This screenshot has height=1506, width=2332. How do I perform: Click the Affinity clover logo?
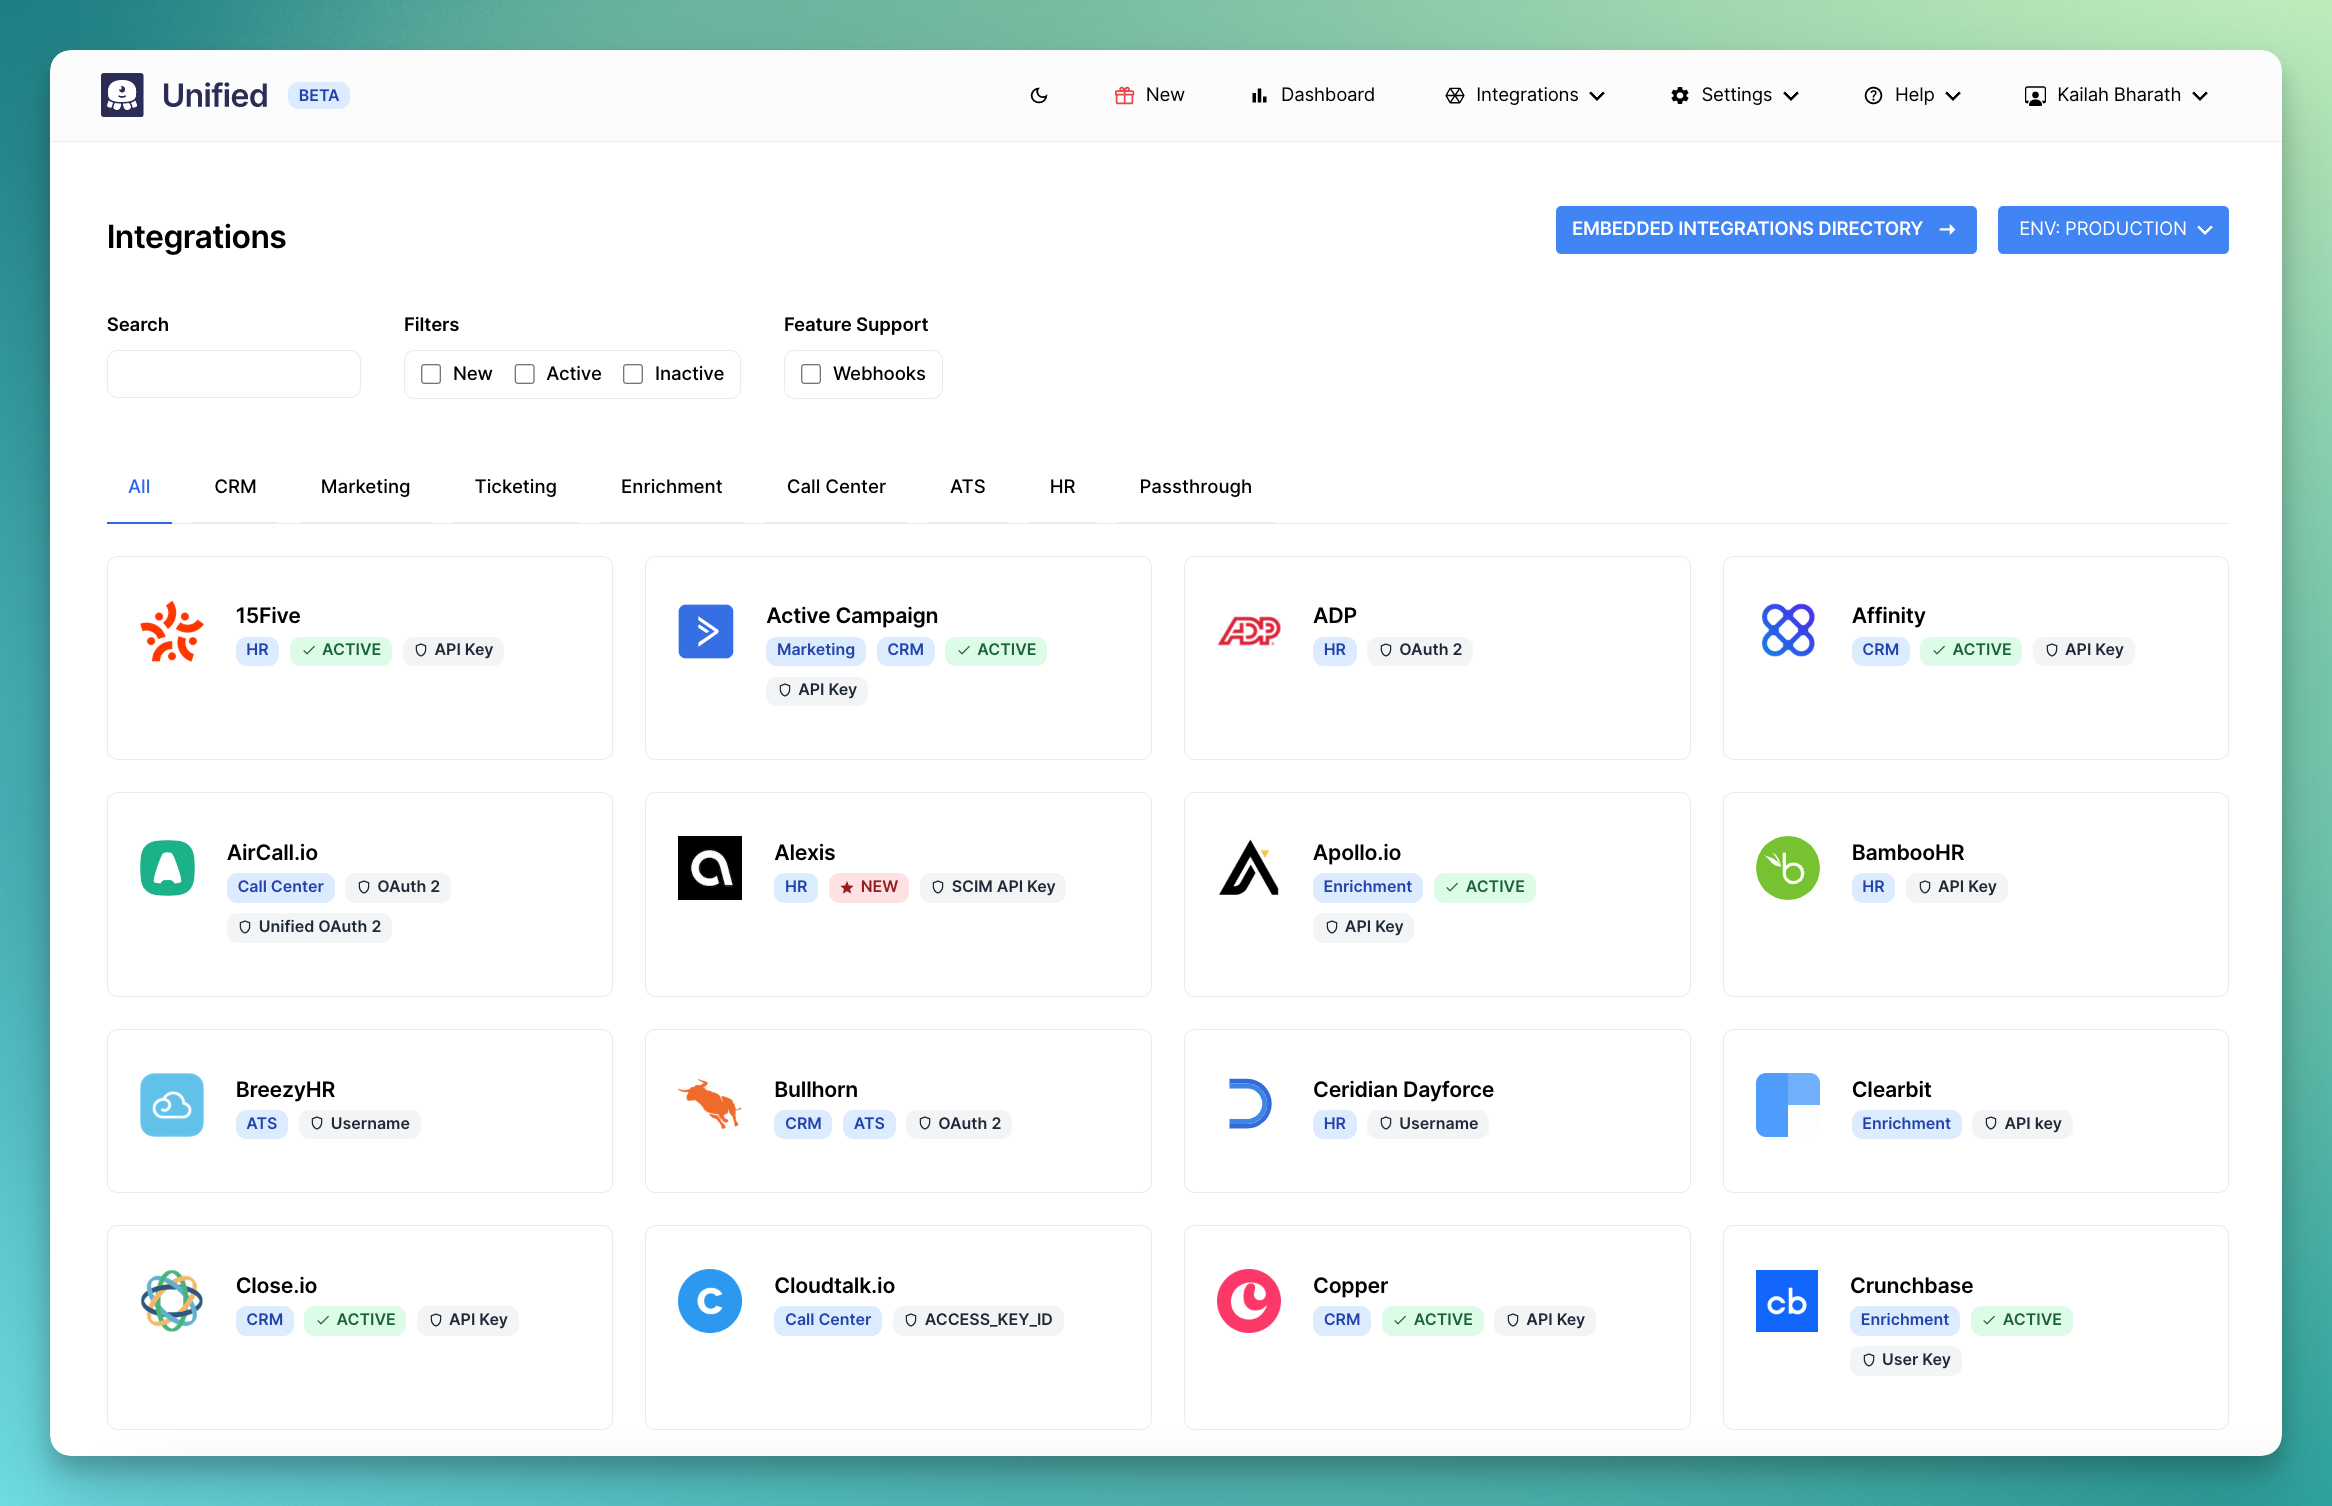click(x=1787, y=631)
